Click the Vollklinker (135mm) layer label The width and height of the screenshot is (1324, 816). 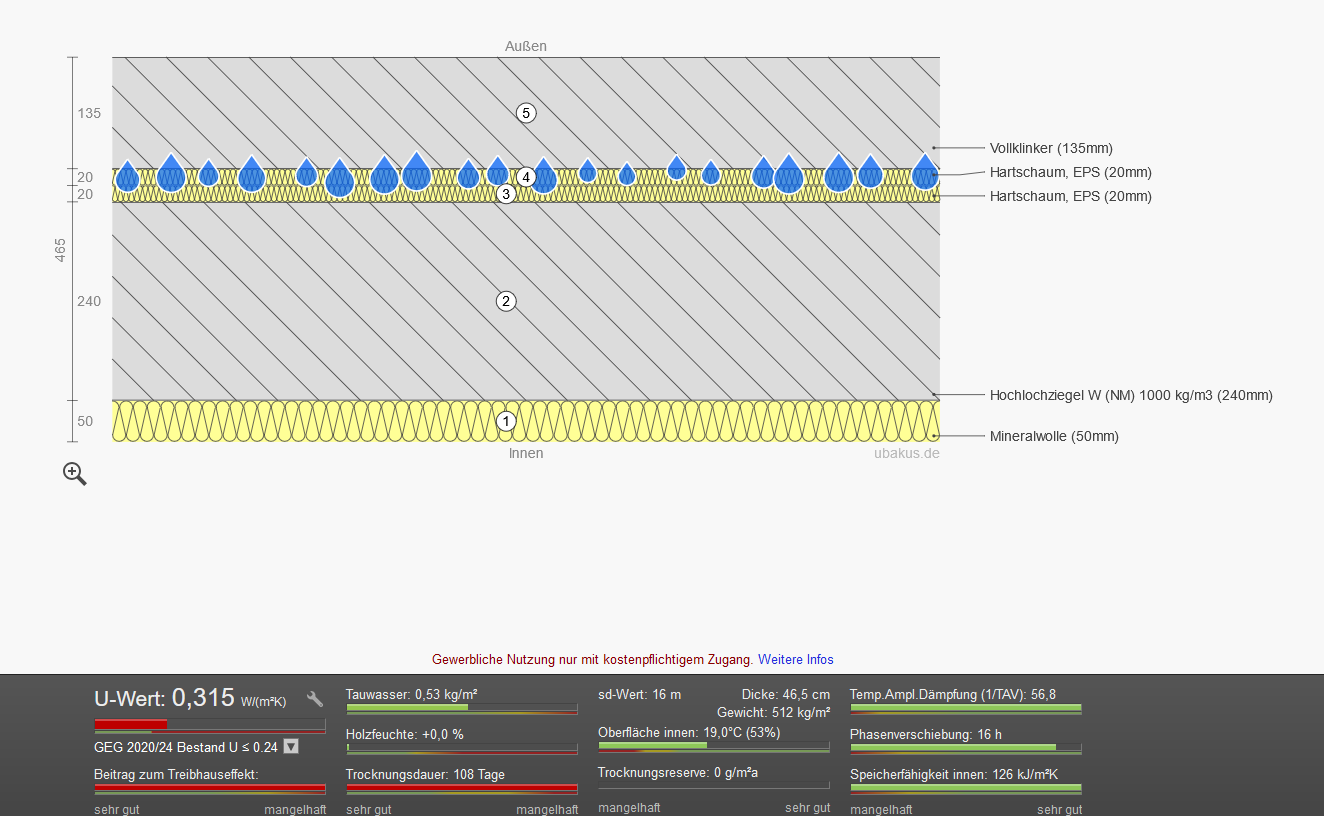[x=1051, y=148]
